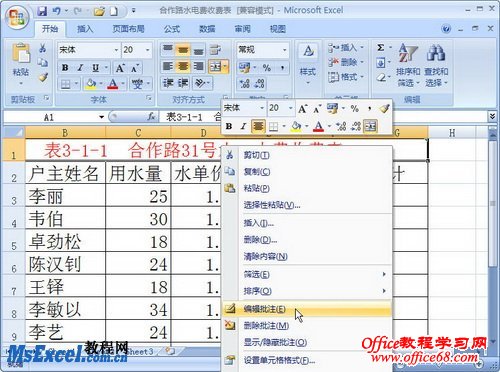Click the Office button logo
500x372 pixels.
(x=17, y=17)
